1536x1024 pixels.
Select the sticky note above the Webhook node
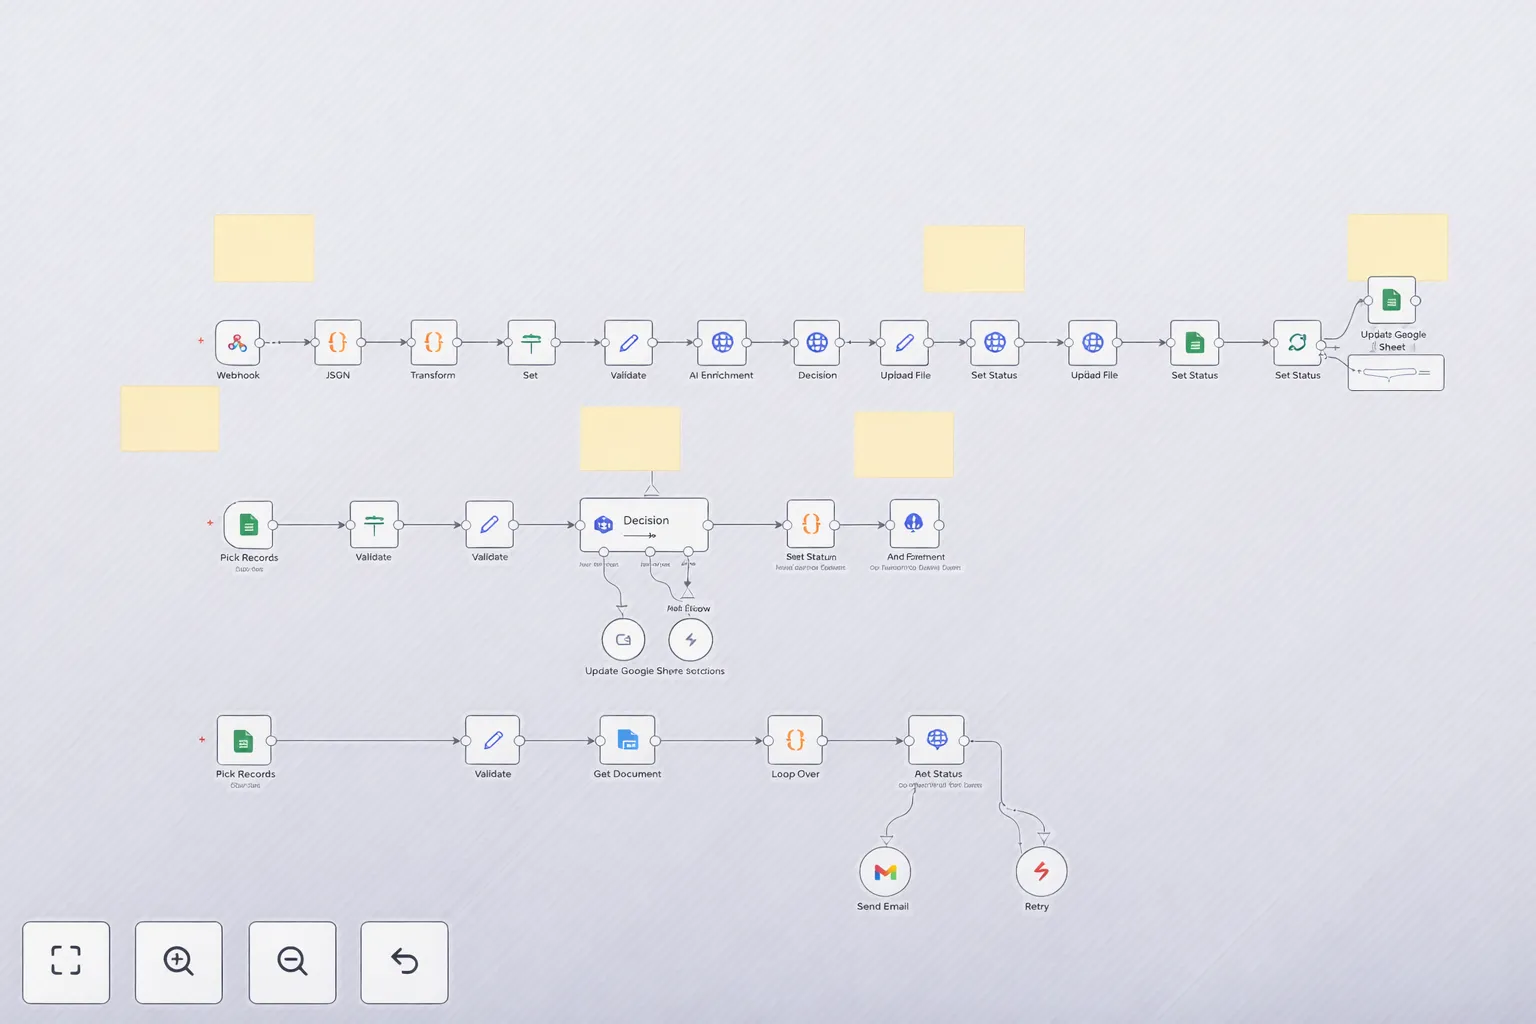click(x=264, y=248)
